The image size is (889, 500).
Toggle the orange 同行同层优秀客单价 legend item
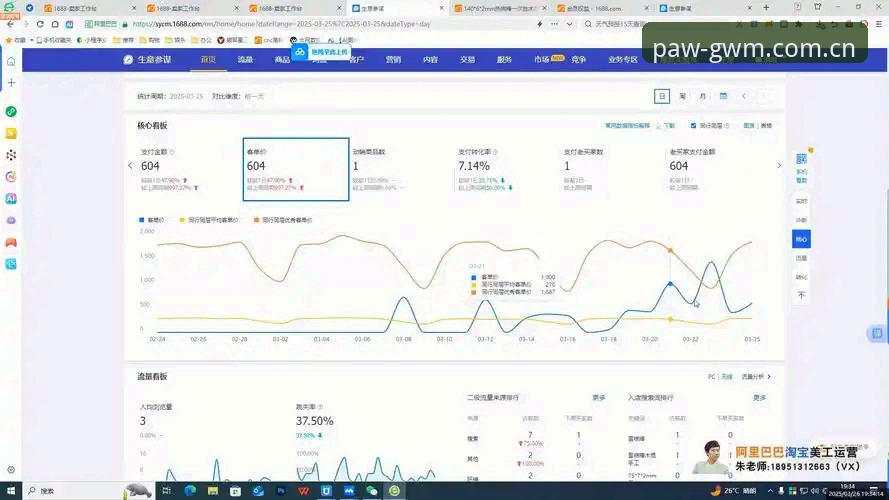coord(283,220)
